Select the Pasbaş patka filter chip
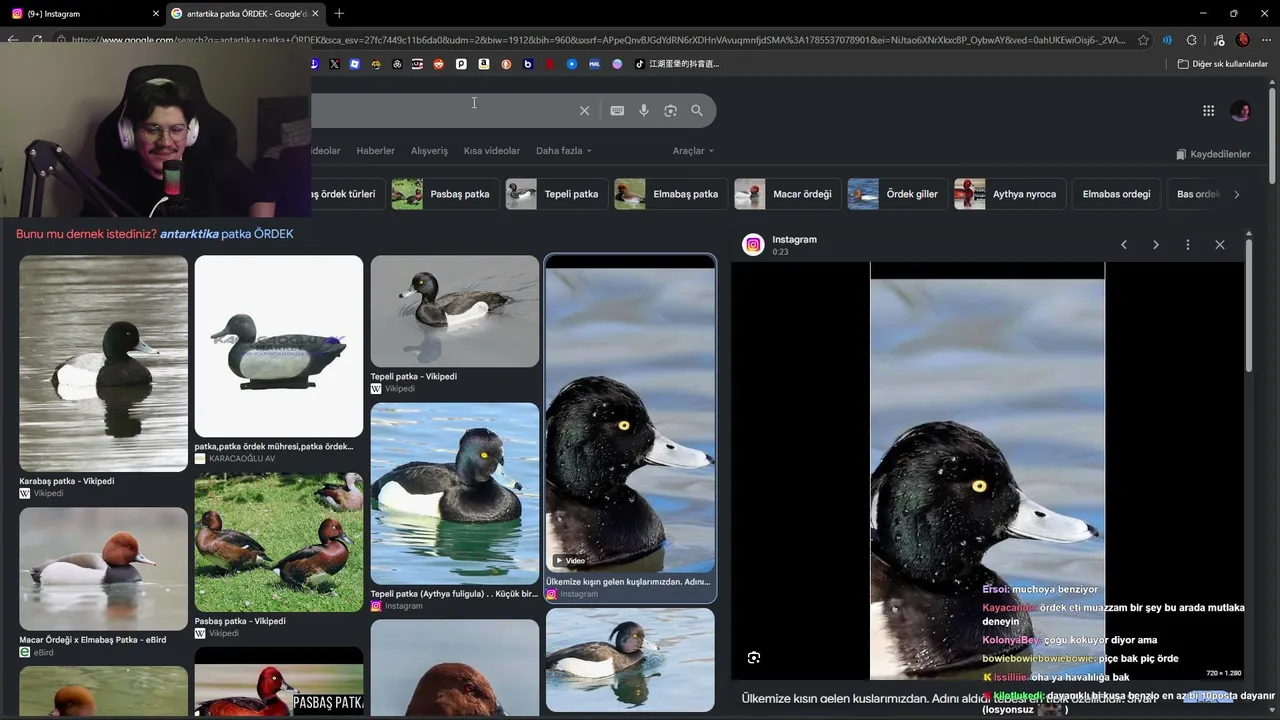The height and width of the screenshot is (720, 1280). (445, 194)
